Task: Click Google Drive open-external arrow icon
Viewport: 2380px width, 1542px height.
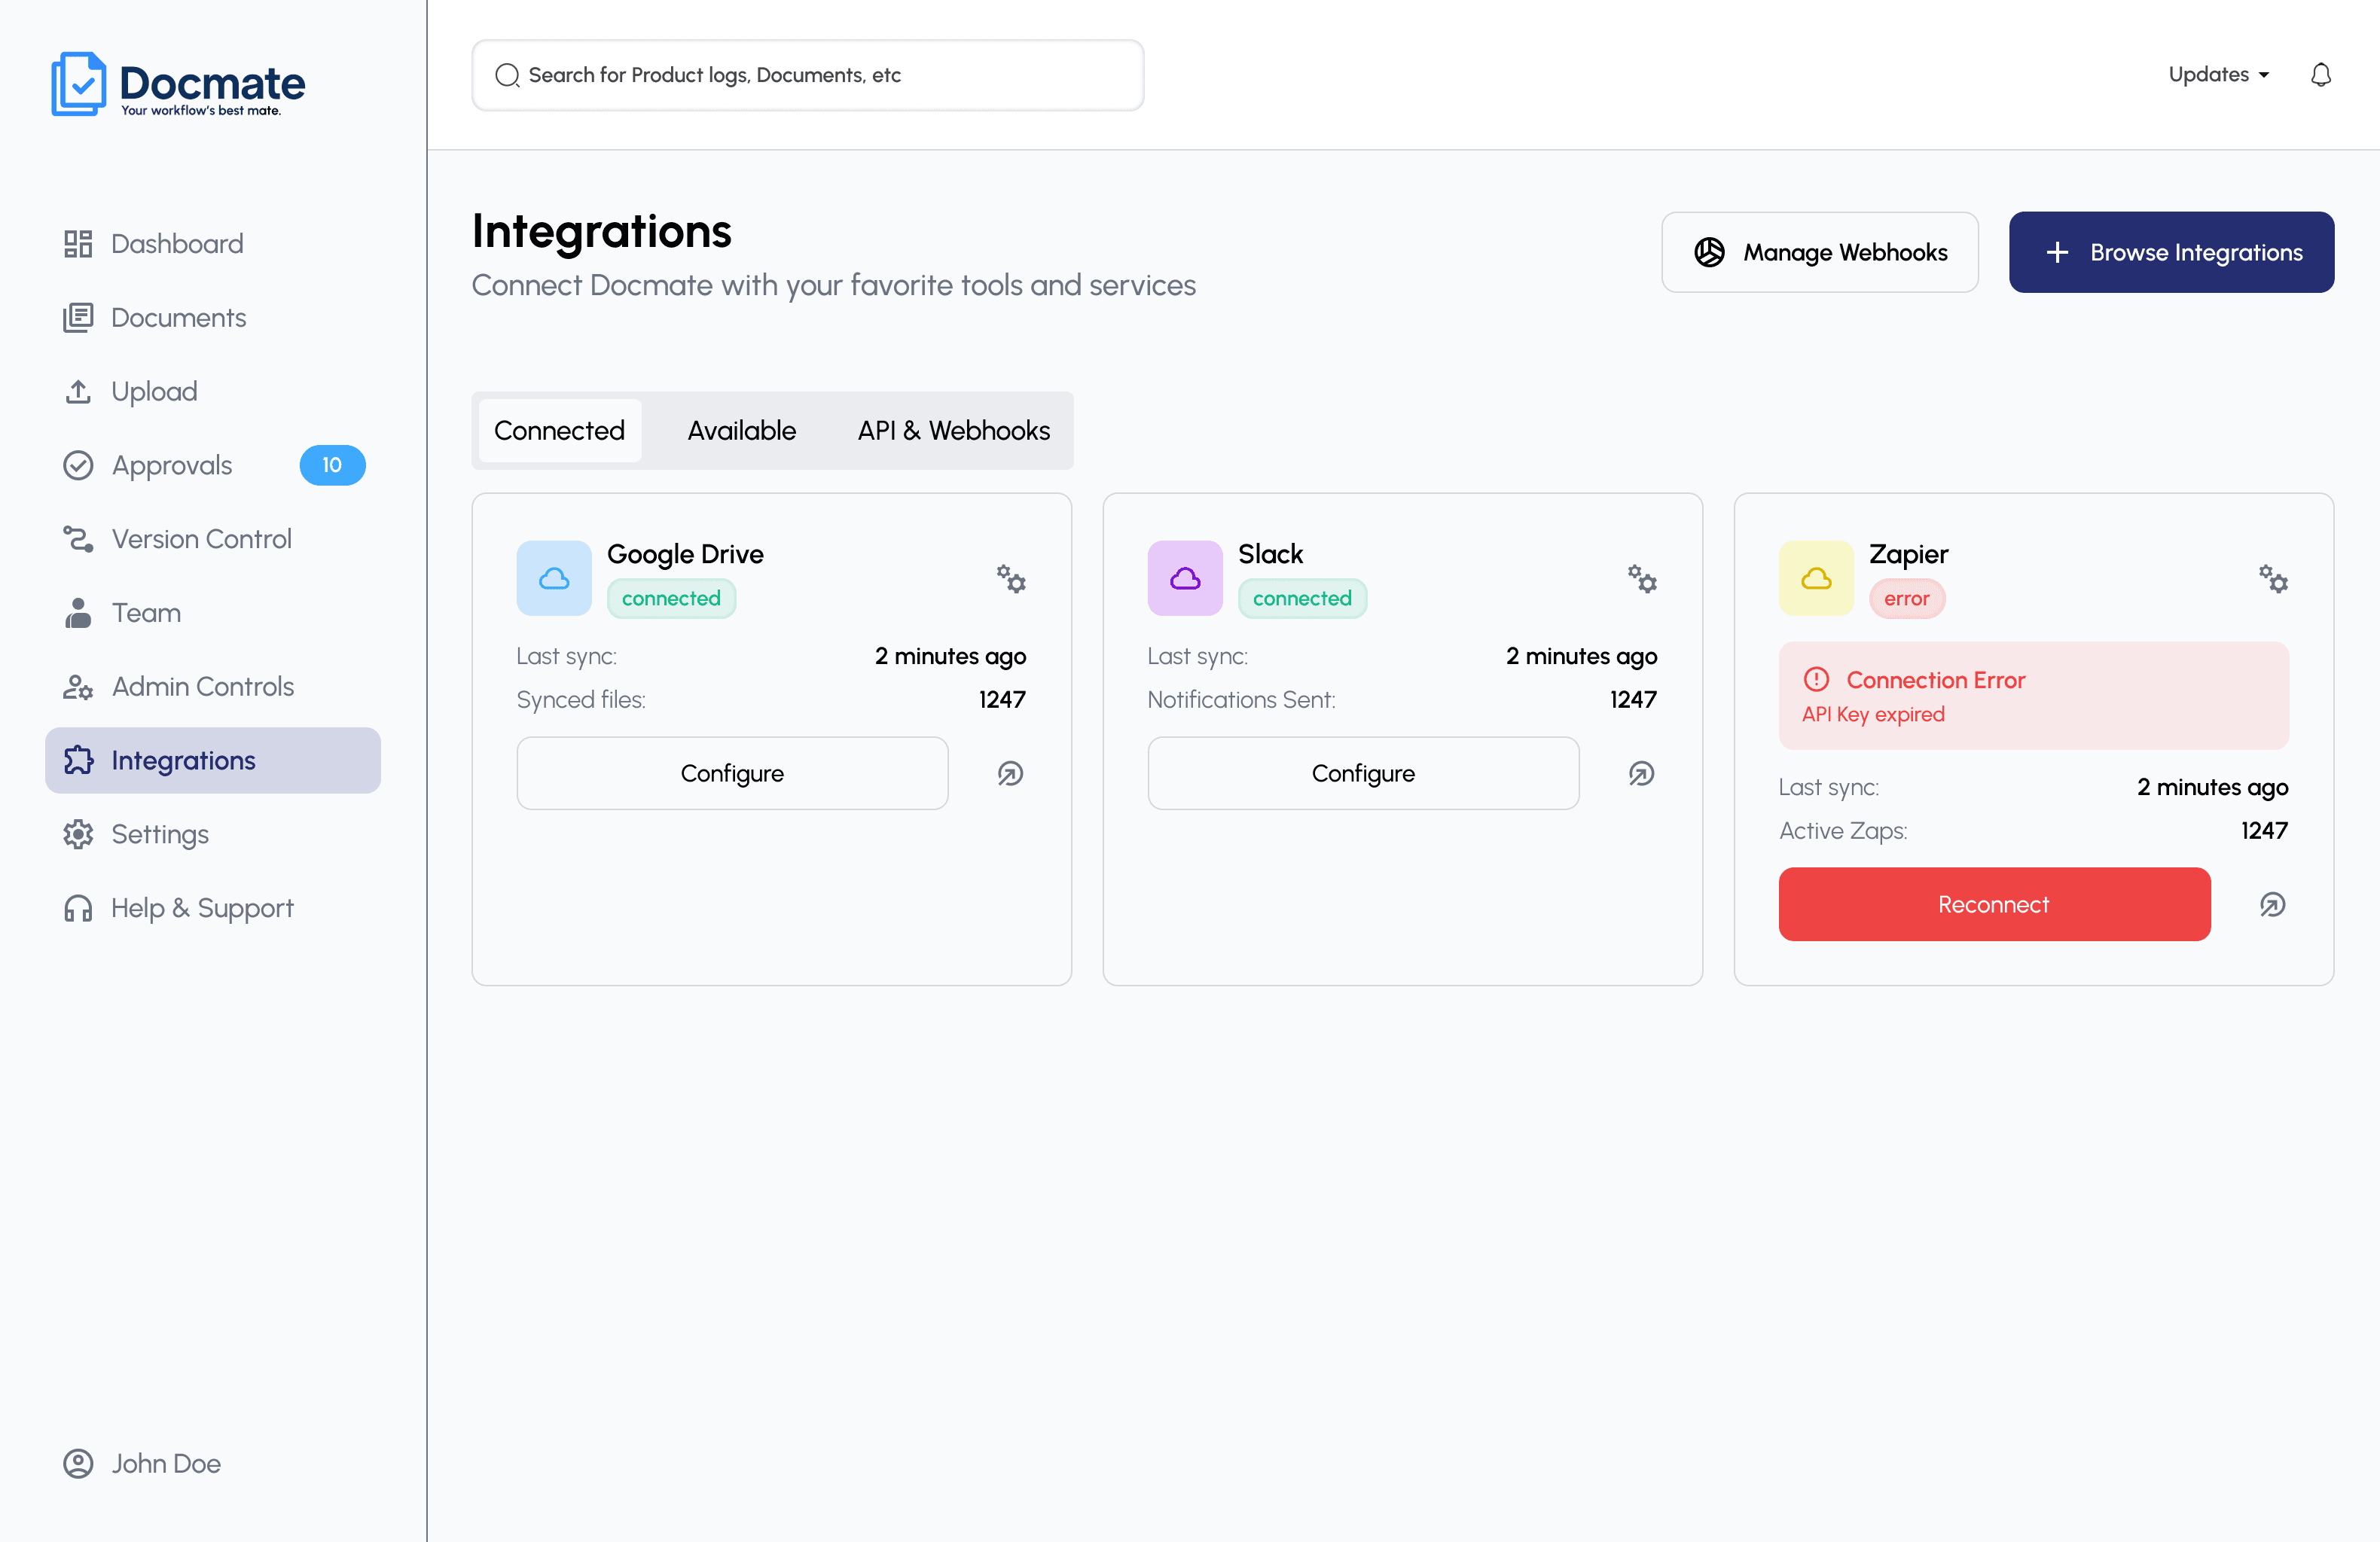Action: pyautogui.click(x=1011, y=773)
